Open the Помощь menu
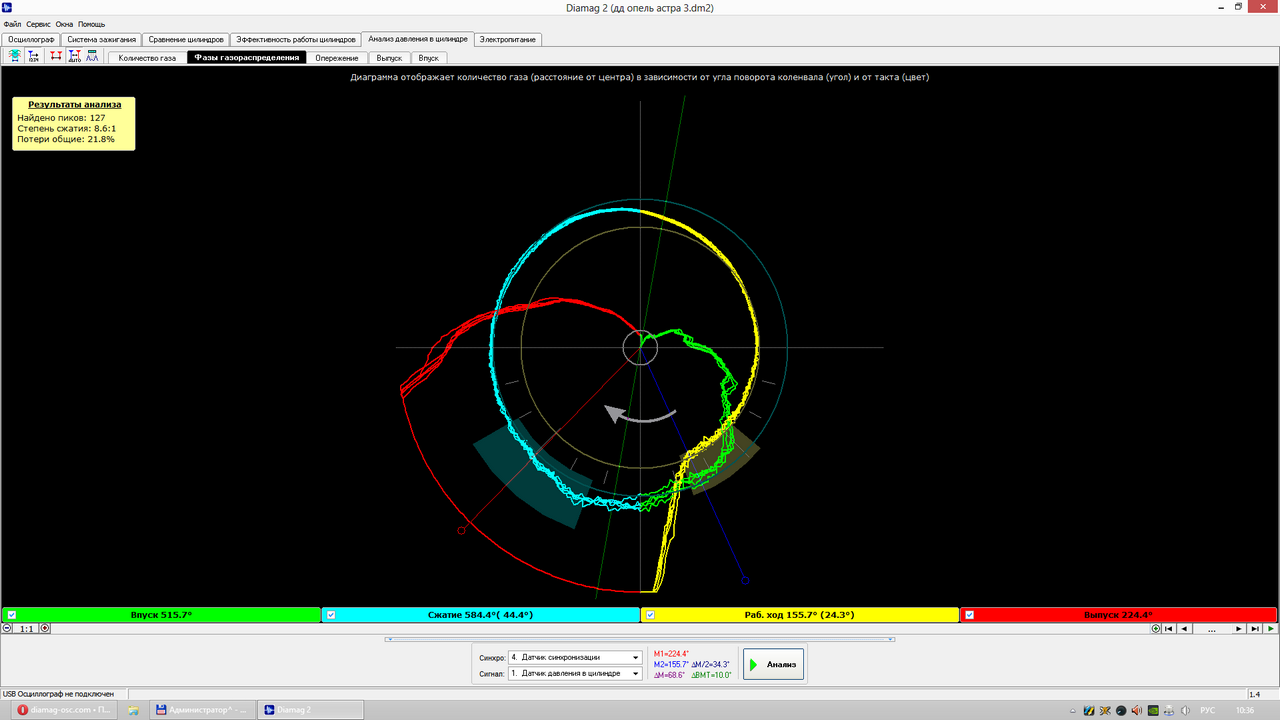Screen dimensions: 1280x720 pyautogui.click(x=91, y=23)
